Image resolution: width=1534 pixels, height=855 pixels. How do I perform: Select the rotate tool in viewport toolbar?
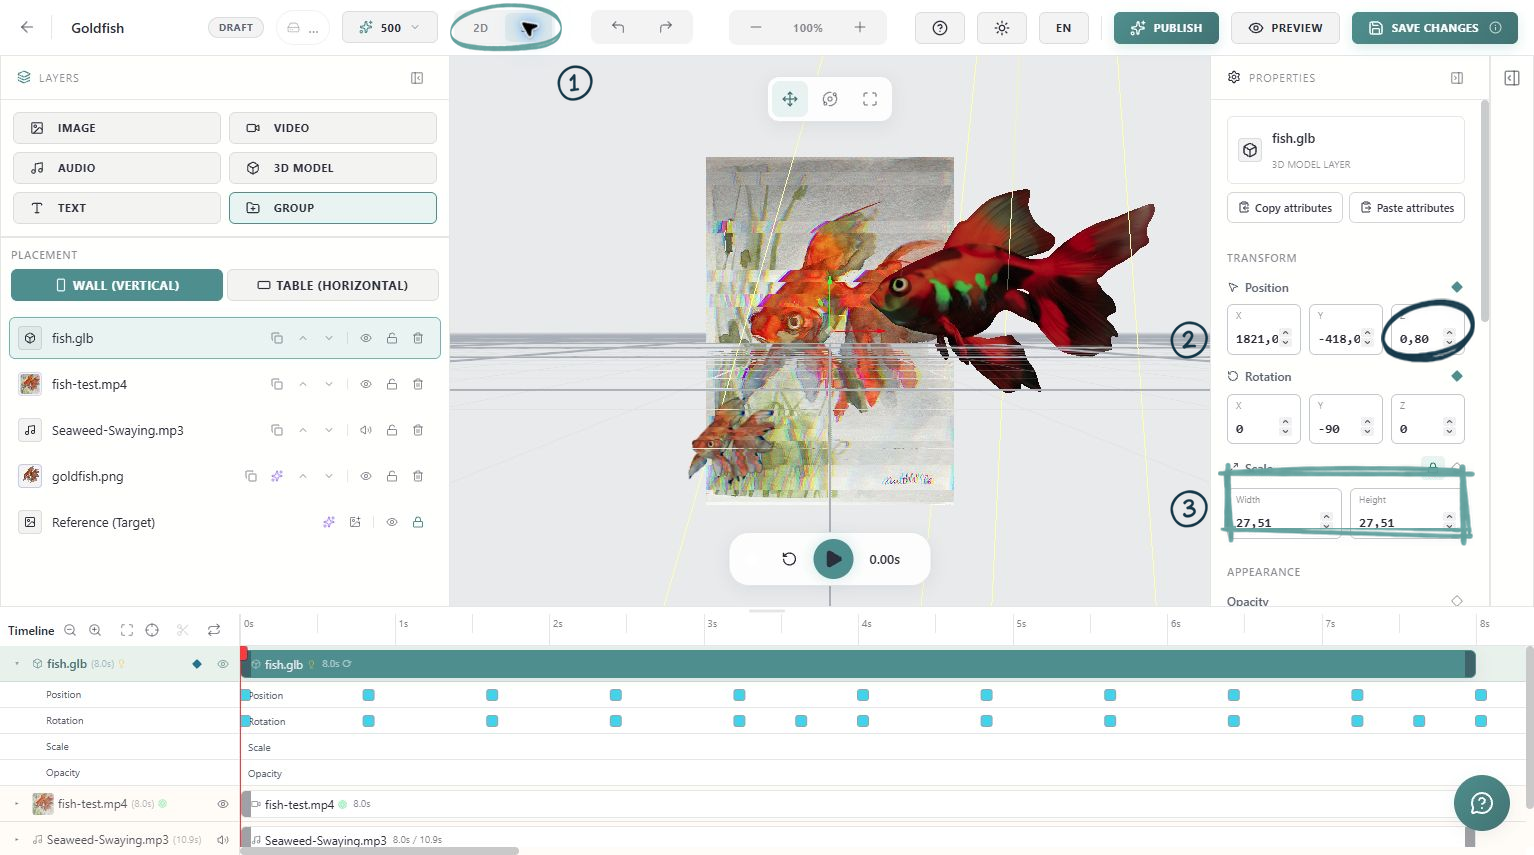click(x=830, y=99)
